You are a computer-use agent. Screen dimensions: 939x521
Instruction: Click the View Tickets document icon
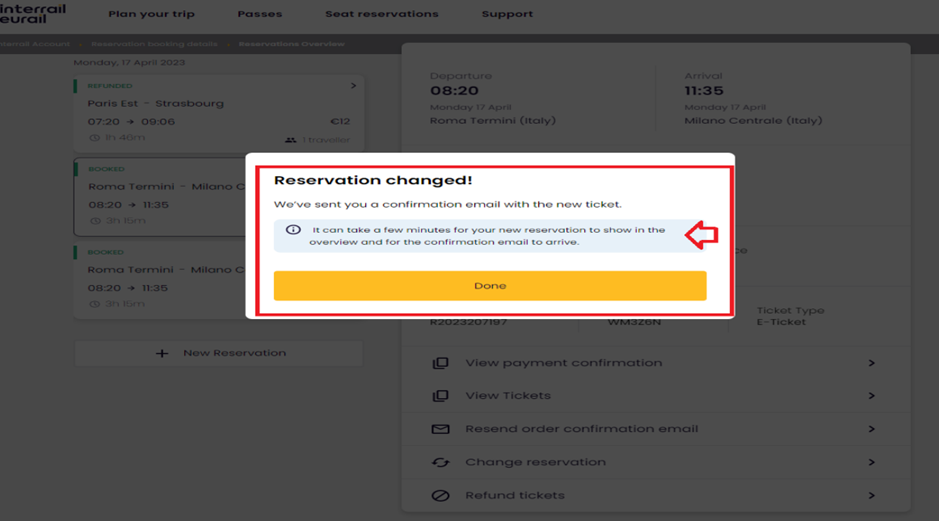(441, 396)
